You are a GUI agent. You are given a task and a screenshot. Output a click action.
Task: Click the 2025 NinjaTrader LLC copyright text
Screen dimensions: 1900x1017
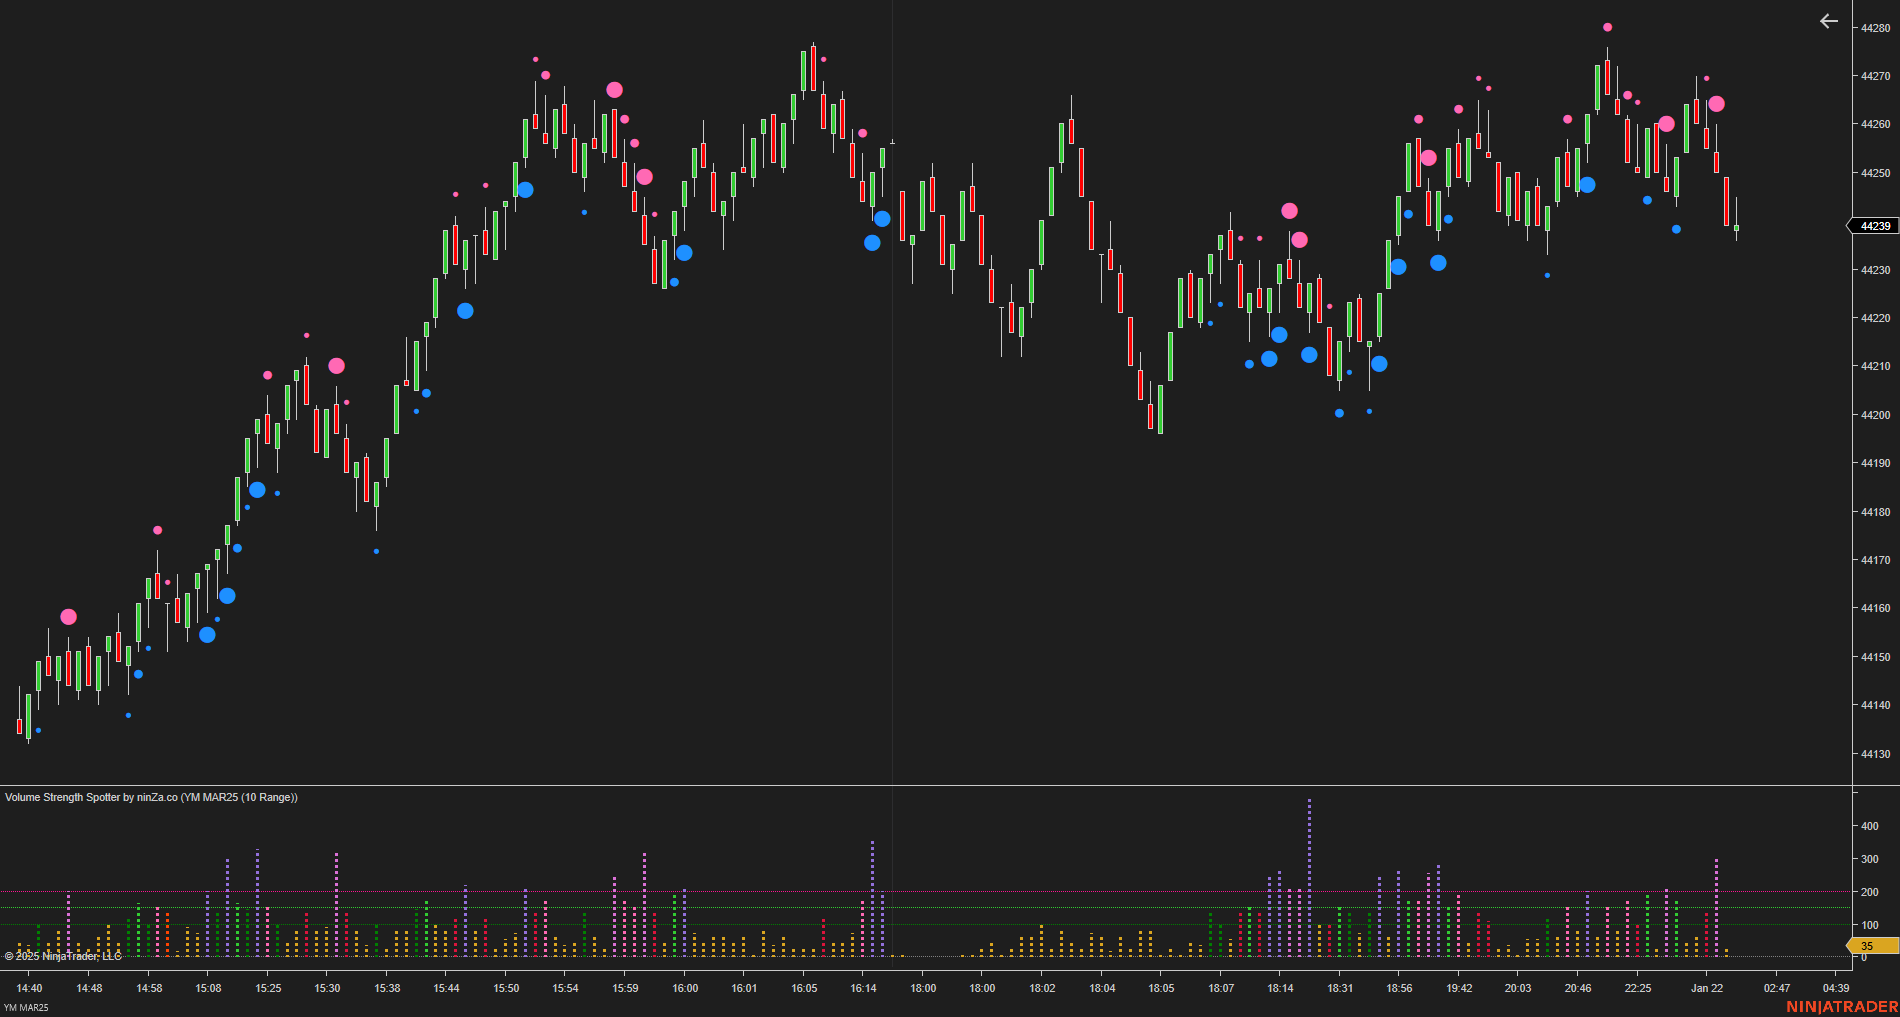click(62, 956)
